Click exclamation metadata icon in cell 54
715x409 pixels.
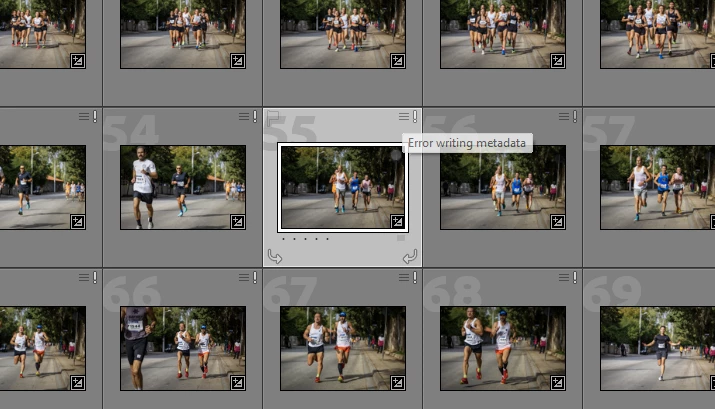click(x=255, y=117)
